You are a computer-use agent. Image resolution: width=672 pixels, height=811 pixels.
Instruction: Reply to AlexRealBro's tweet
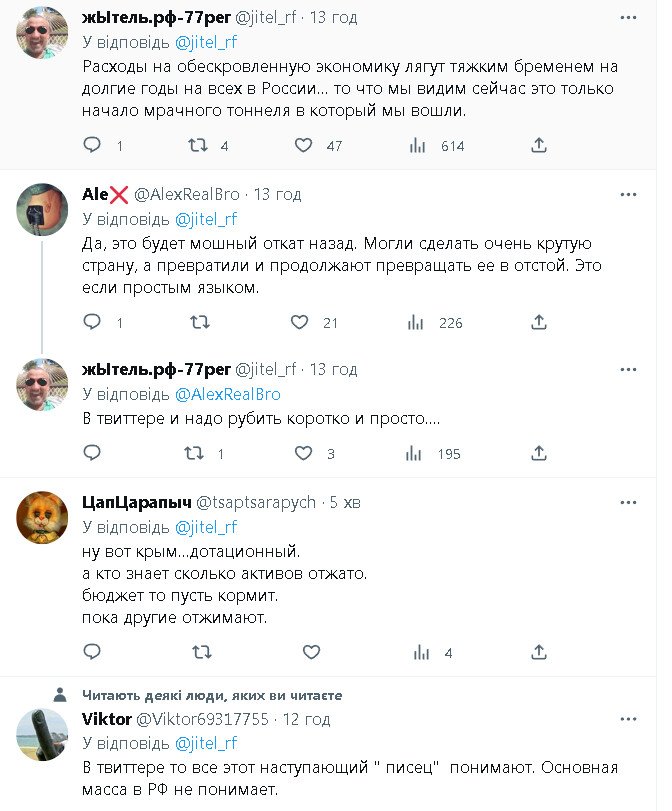(x=92, y=322)
